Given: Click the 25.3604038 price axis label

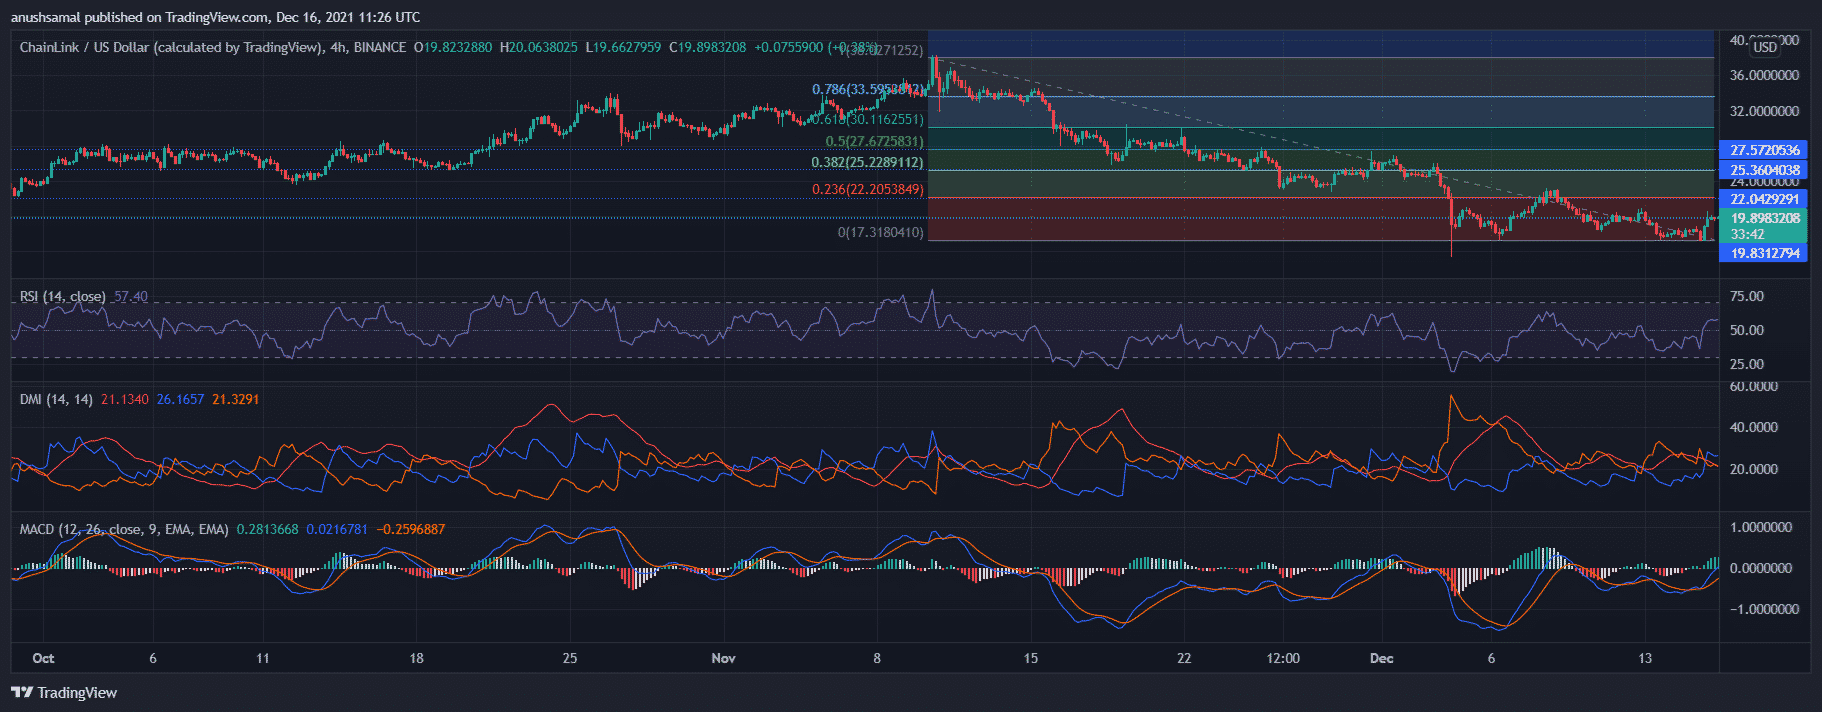Looking at the screenshot, I should pyautogui.click(x=1764, y=170).
